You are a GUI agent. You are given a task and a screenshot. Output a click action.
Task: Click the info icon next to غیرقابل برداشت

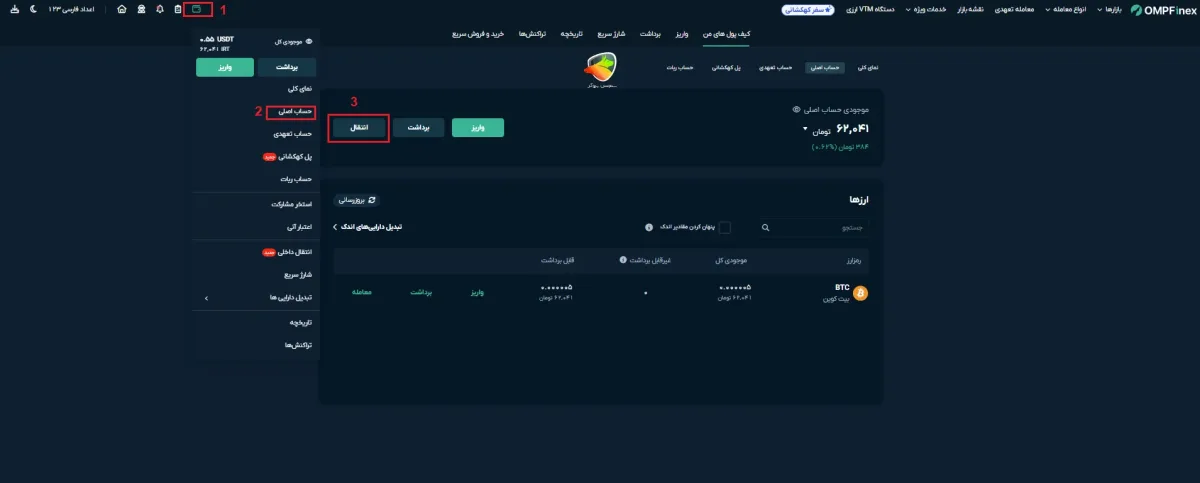click(623, 260)
